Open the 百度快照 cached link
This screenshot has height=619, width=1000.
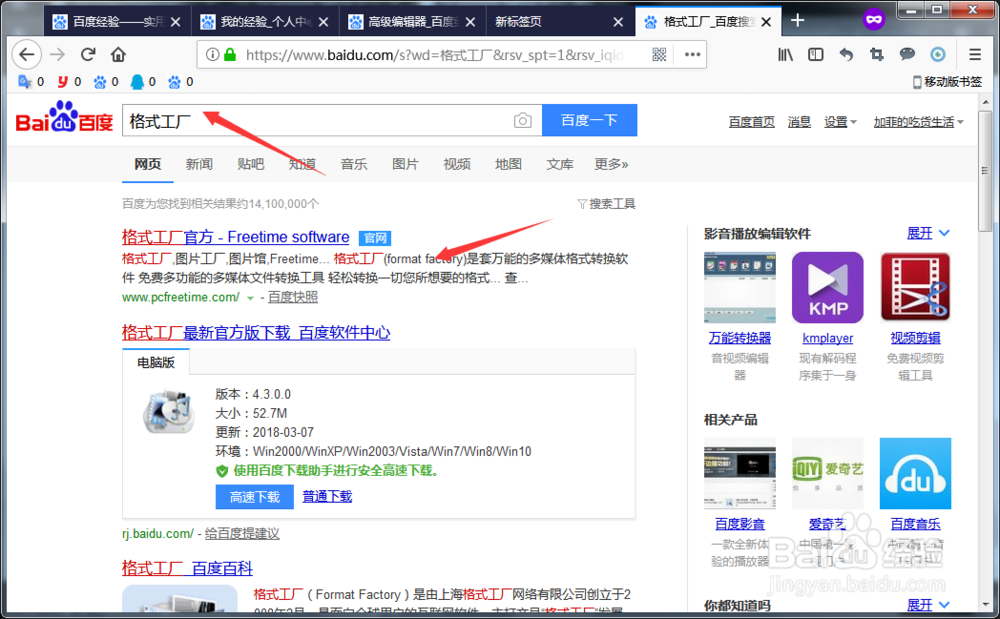click(x=293, y=297)
